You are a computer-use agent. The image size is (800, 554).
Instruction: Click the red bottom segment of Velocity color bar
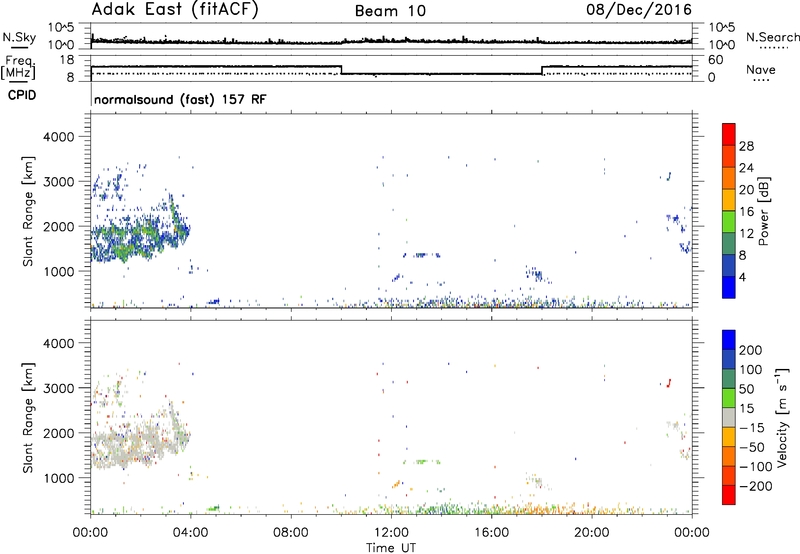(729, 495)
